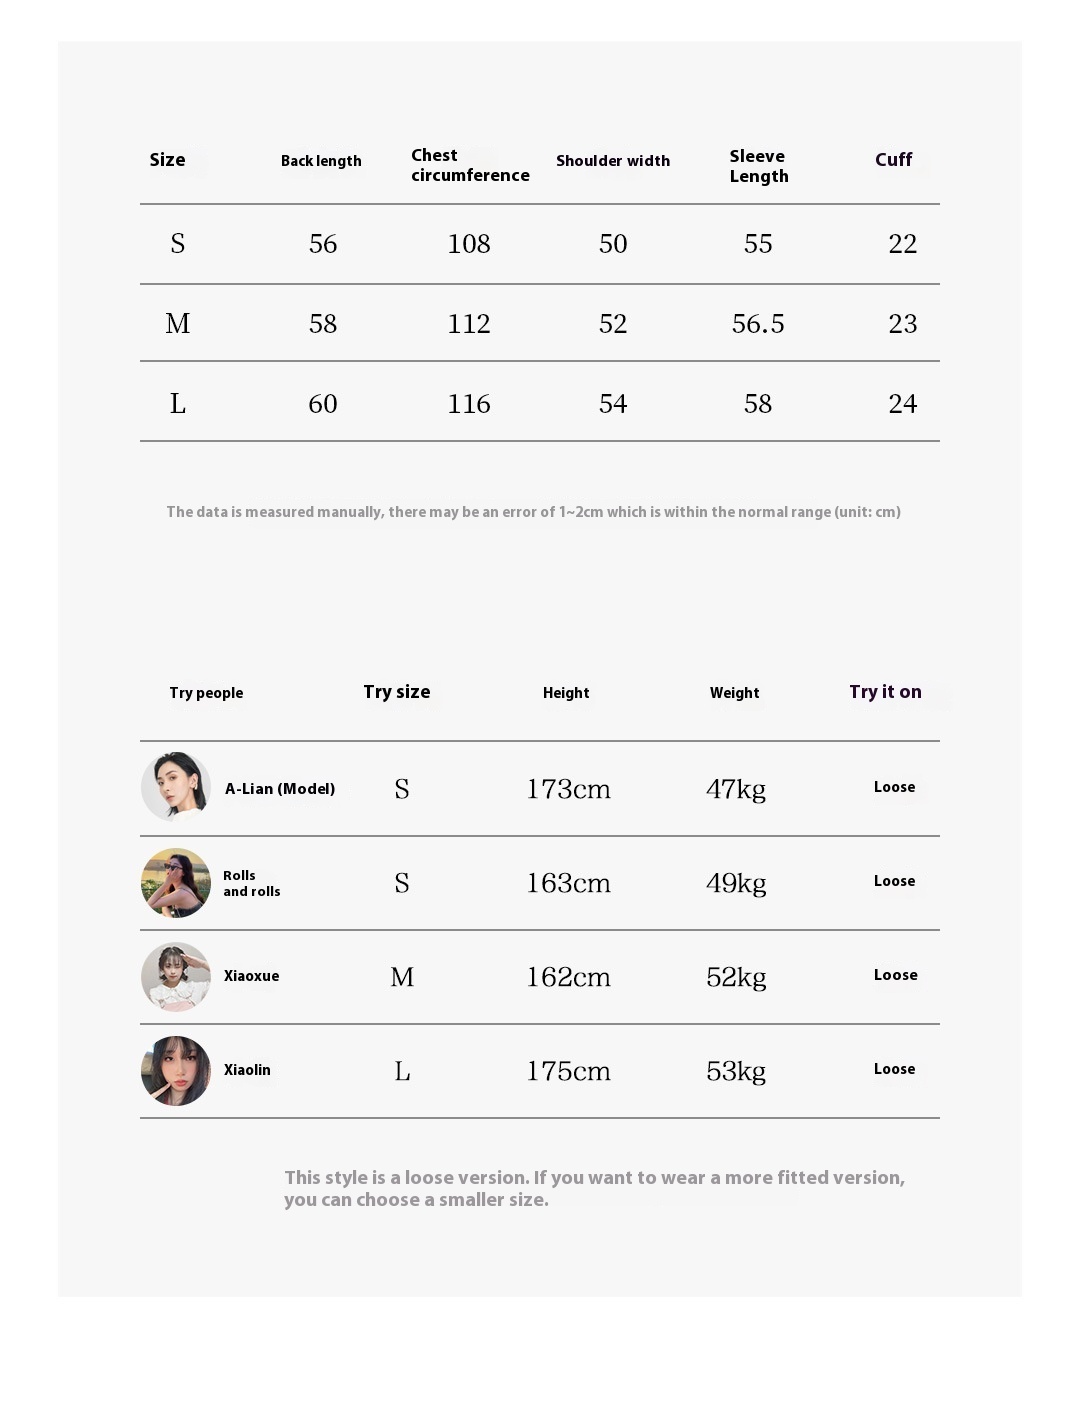
Task: Click Xiaolin's avatar thumbnail
Action: [176, 1071]
